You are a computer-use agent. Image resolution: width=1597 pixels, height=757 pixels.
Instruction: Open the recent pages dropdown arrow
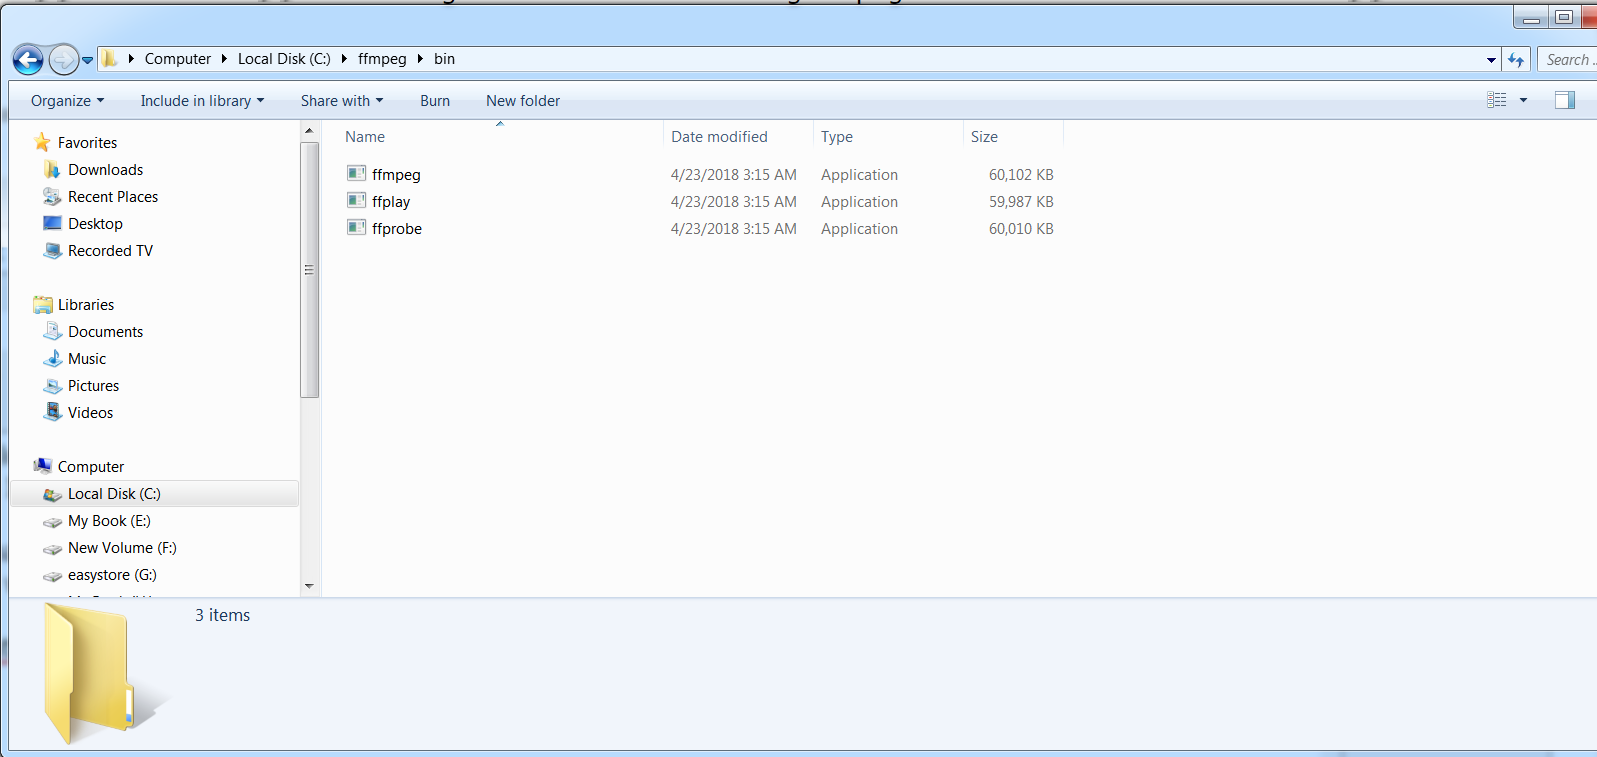[88, 60]
